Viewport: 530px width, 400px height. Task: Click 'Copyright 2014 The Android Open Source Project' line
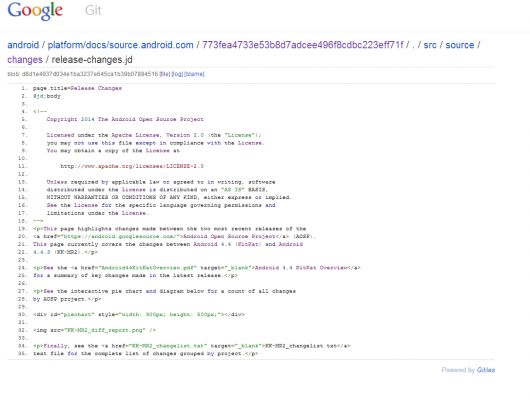125,119
